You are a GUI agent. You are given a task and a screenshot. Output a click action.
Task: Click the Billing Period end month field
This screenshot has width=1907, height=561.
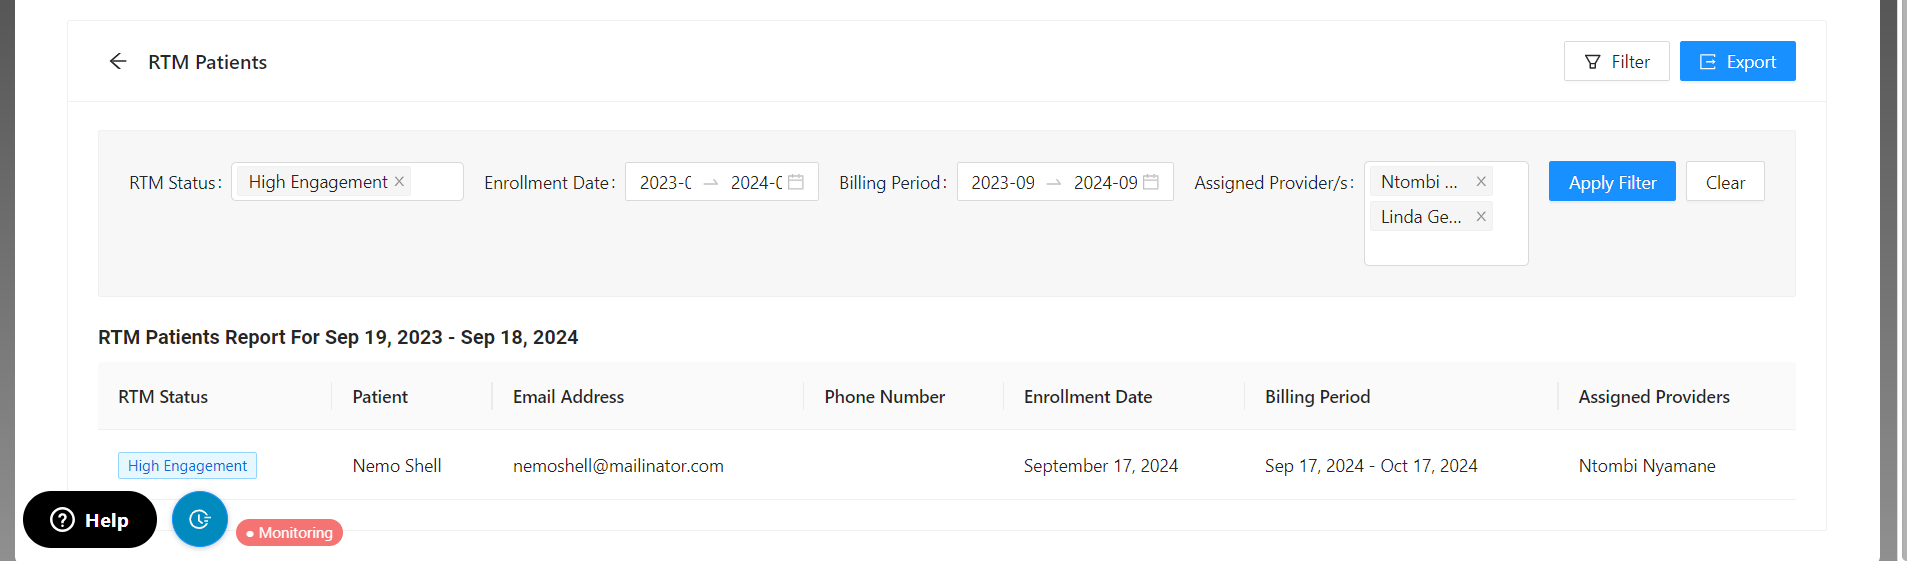click(x=1105, y=182)
